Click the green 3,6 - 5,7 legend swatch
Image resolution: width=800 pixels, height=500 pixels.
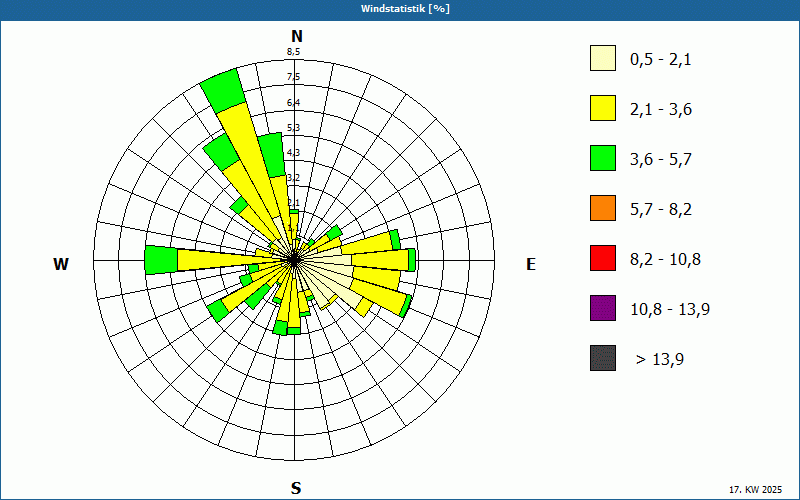603,158
